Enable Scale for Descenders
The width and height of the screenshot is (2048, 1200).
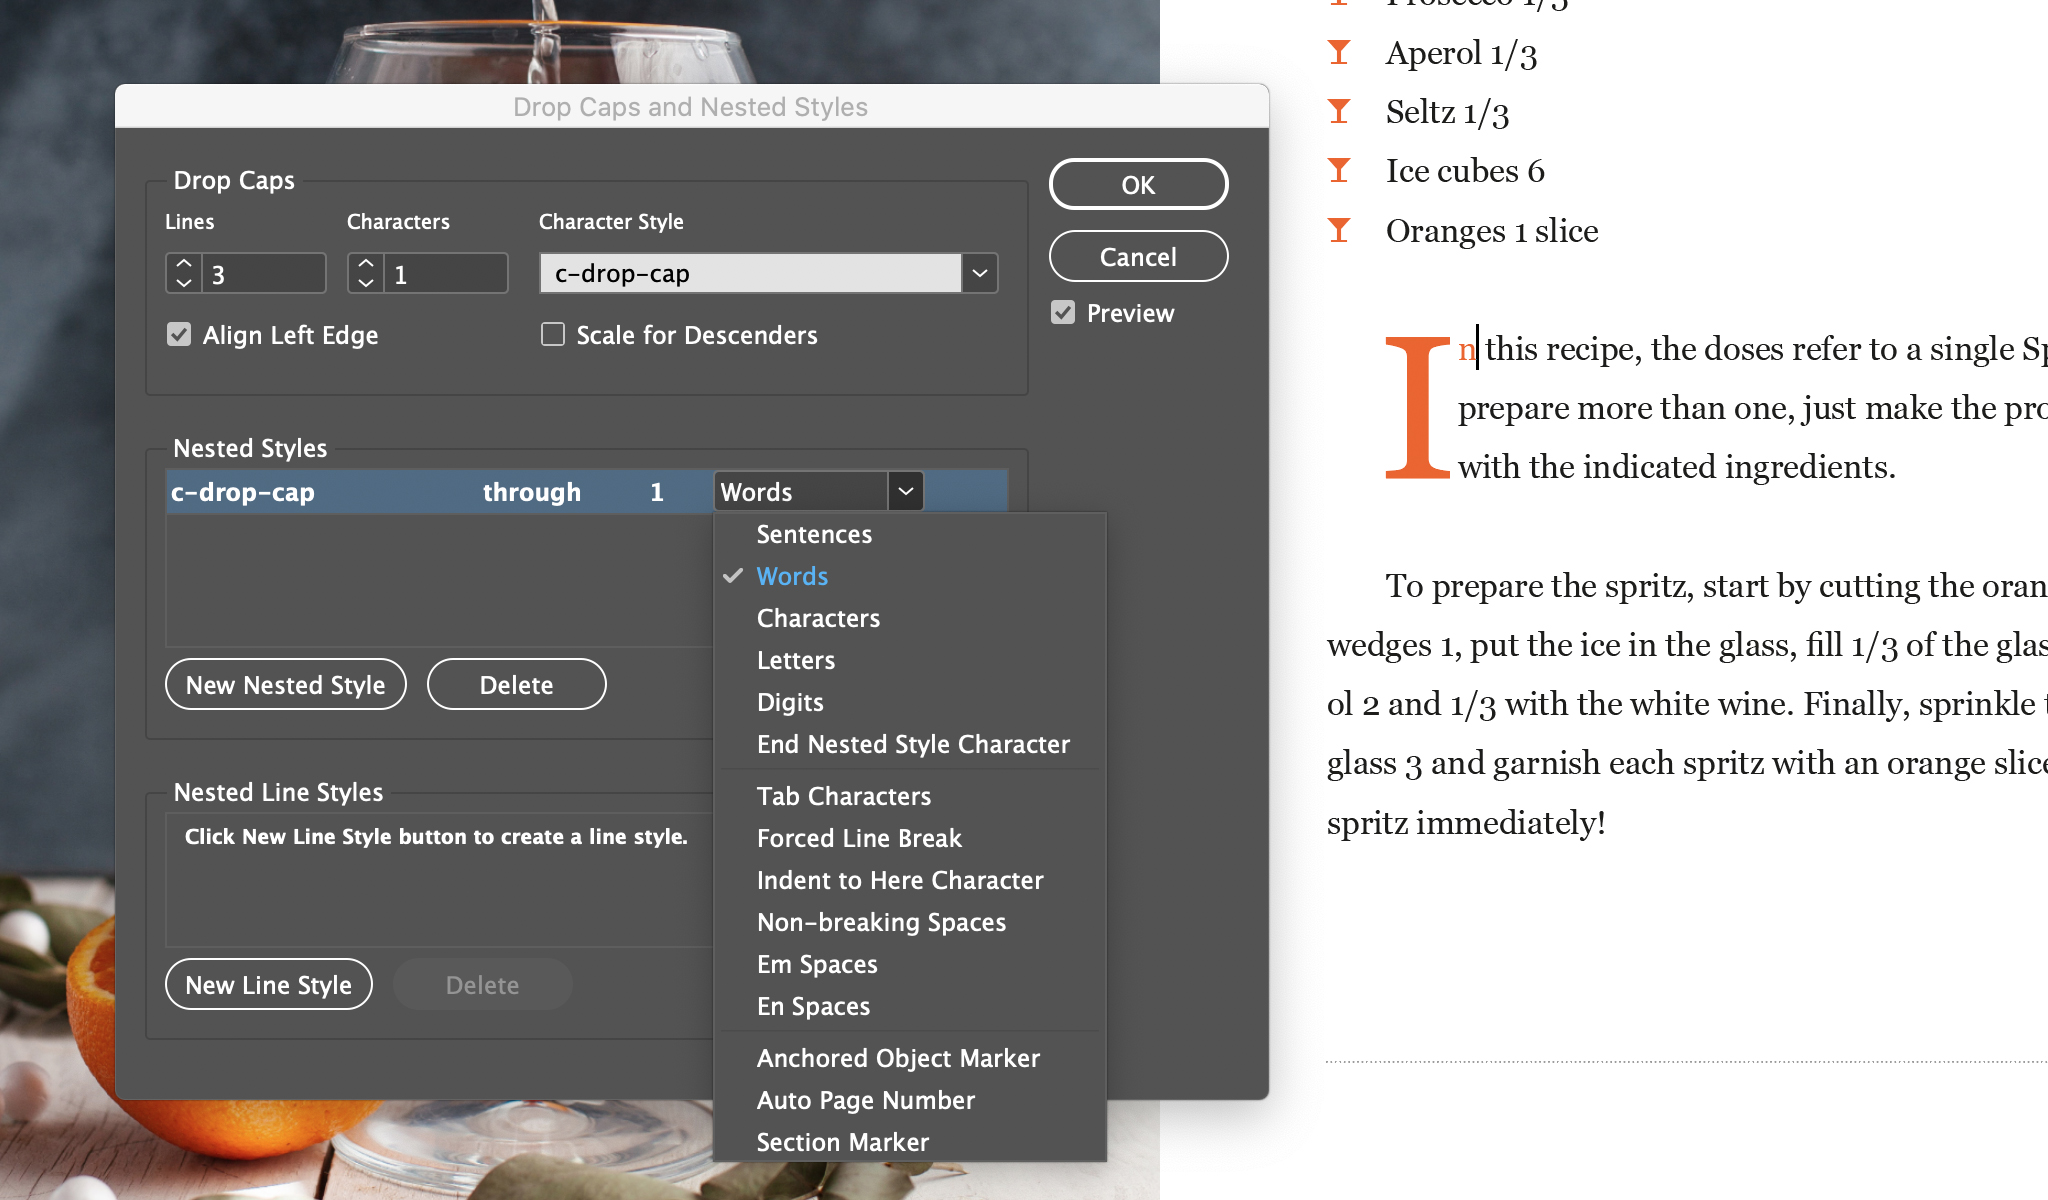coord(553,334)
